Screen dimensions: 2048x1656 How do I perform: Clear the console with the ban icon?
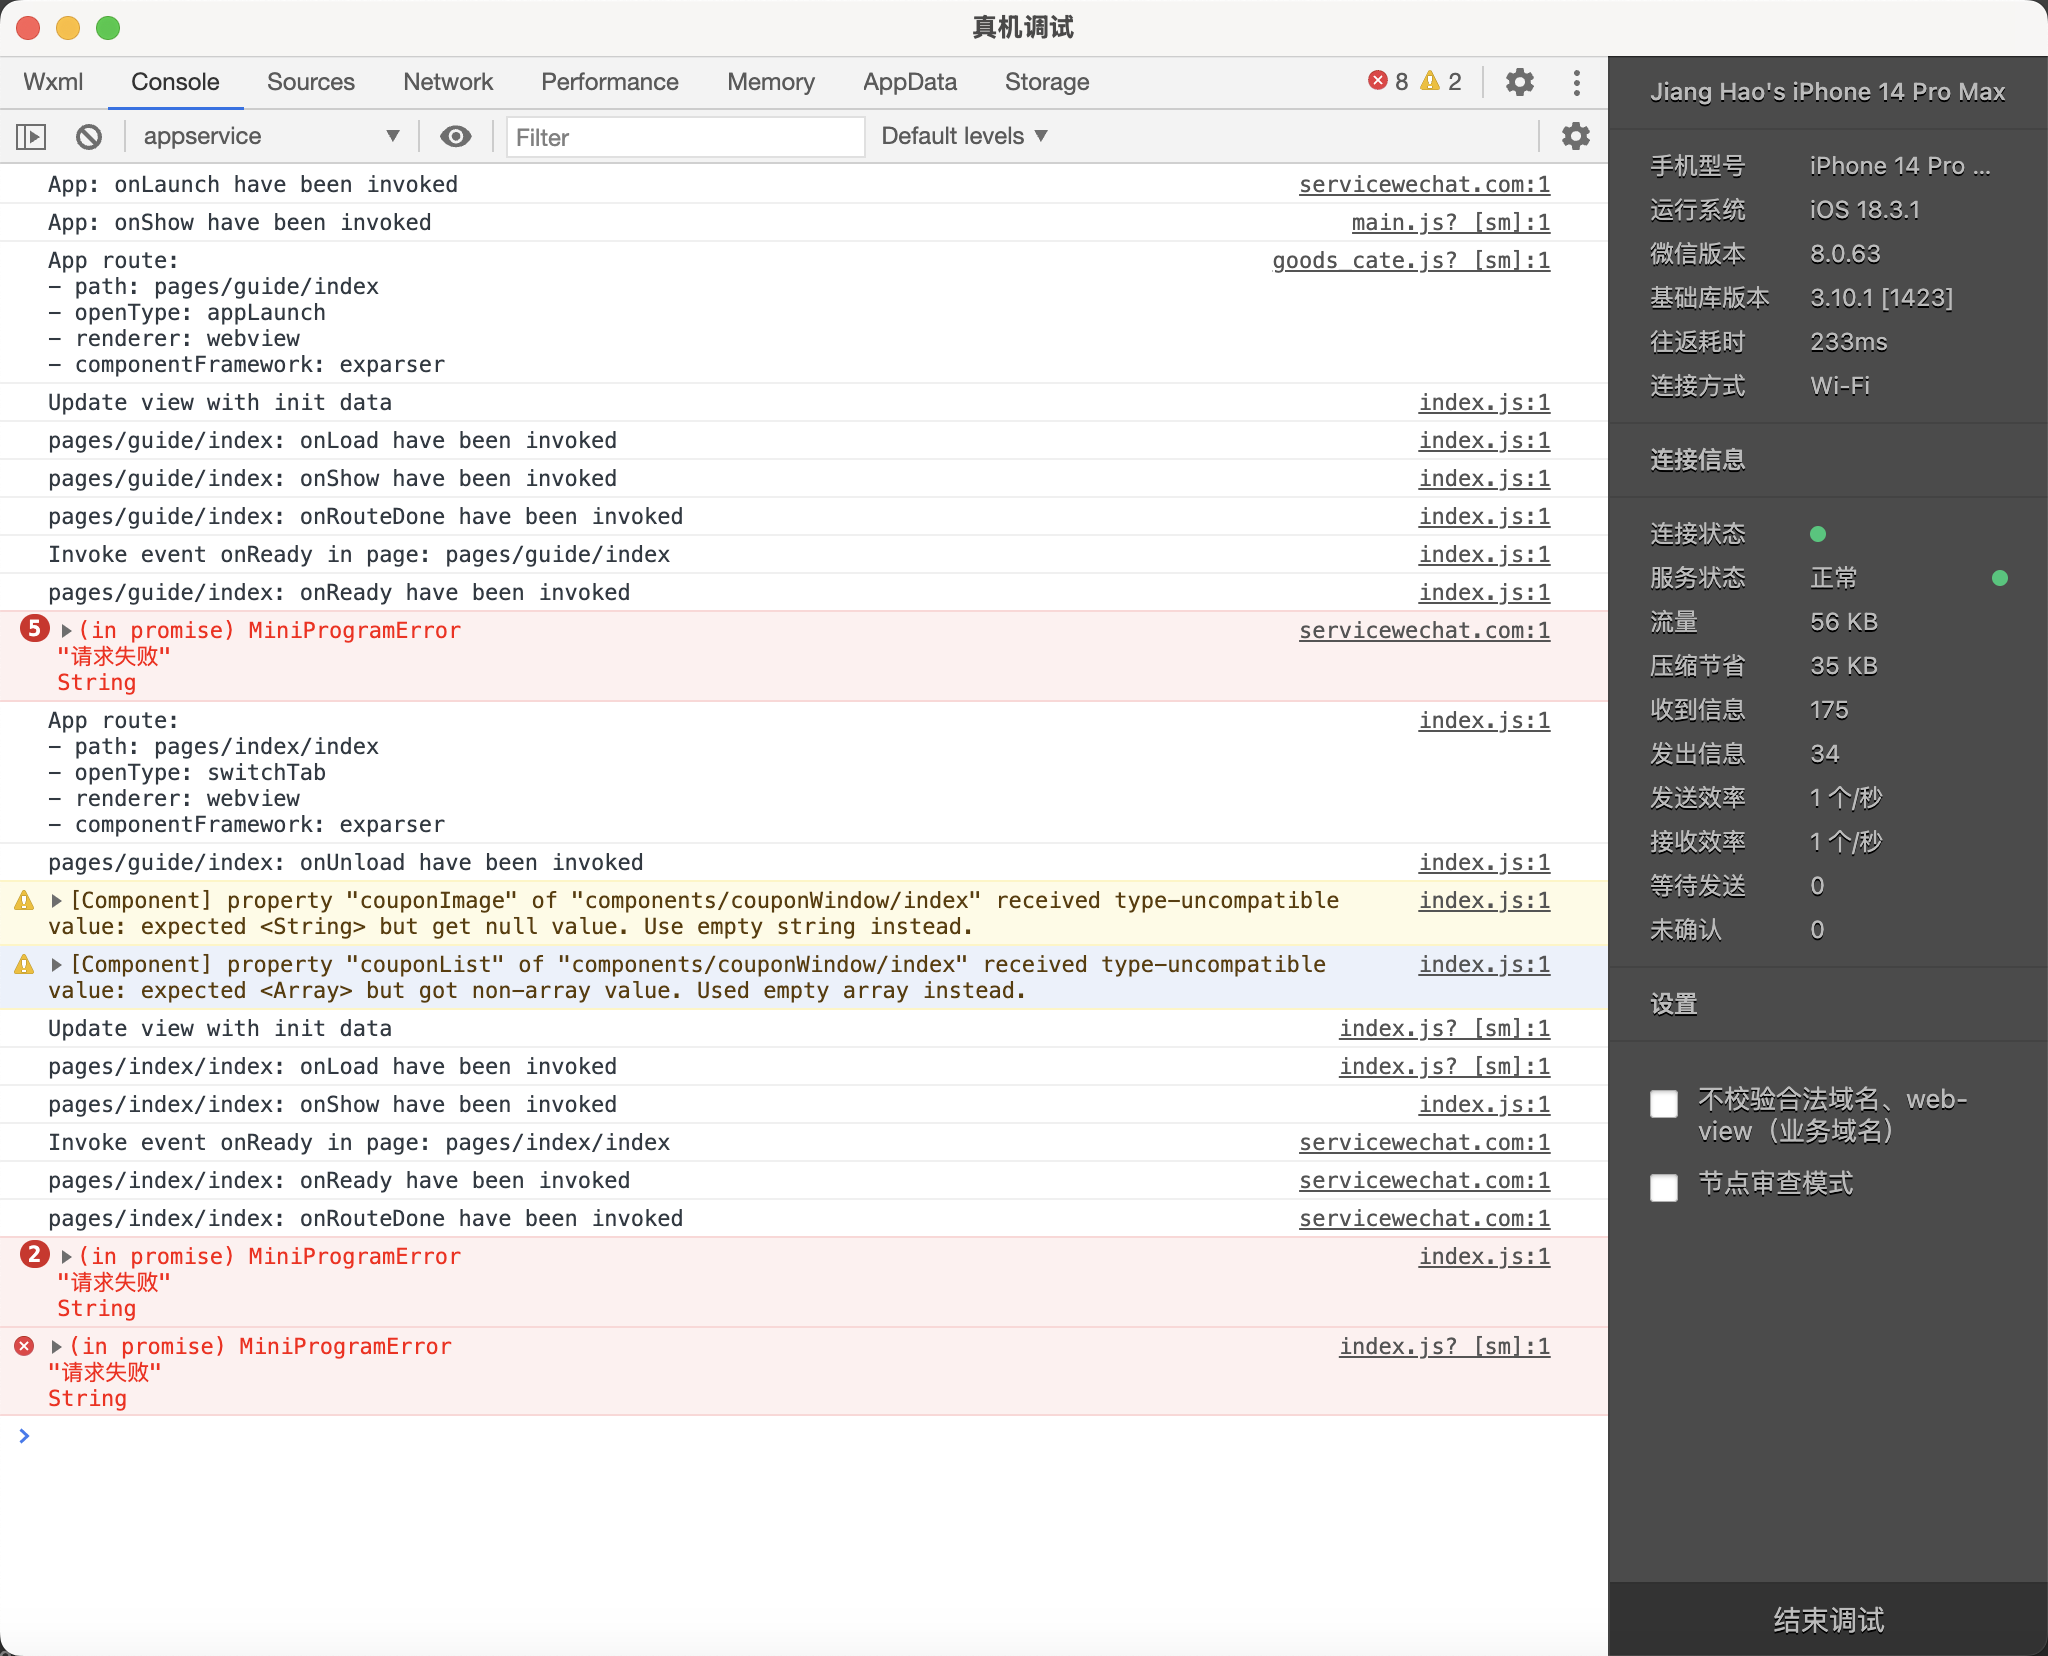click(89, 136)
